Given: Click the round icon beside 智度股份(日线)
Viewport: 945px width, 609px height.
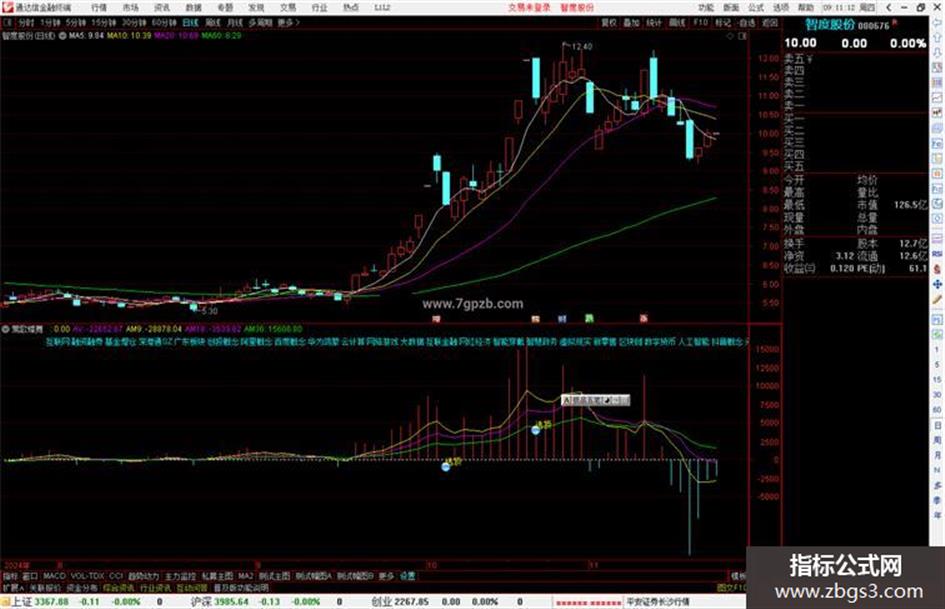Looking at the screenshot, I should pyautogui.click(x=63, y=36).
